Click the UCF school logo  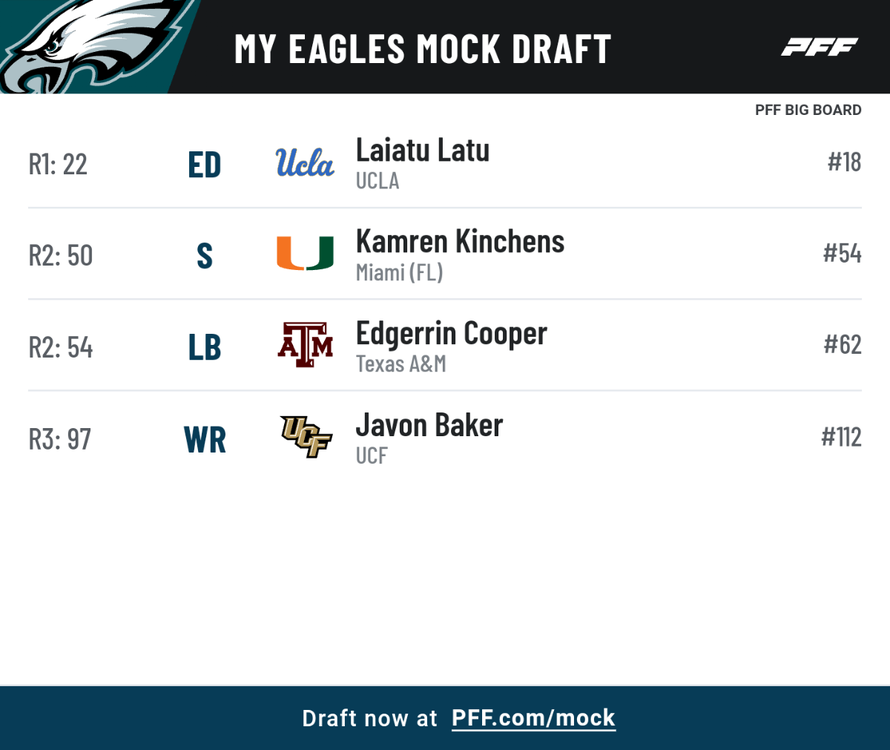point(305,437)
